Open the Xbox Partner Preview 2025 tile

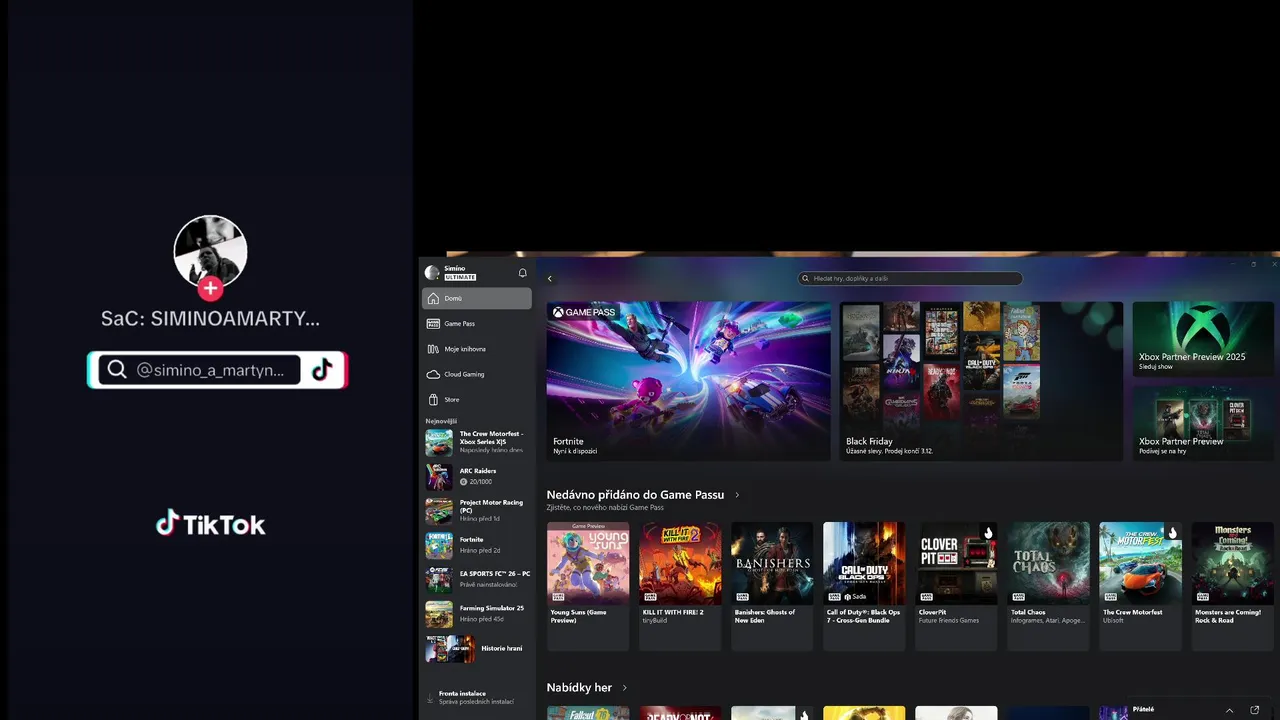pyautogui.click(x=1203, y=339)
